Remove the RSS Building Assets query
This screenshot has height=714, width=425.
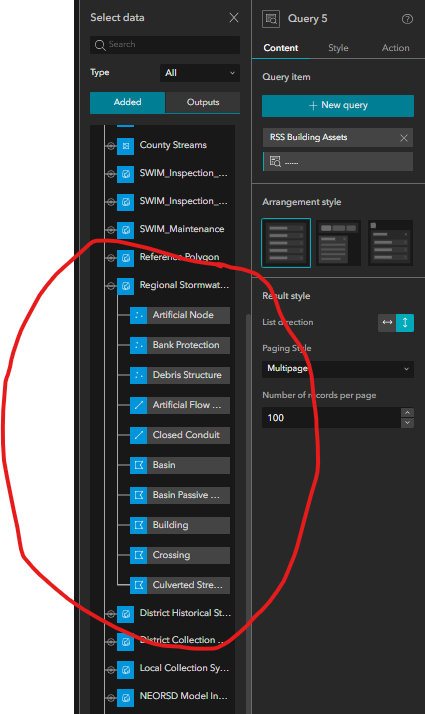pos(404,138)
